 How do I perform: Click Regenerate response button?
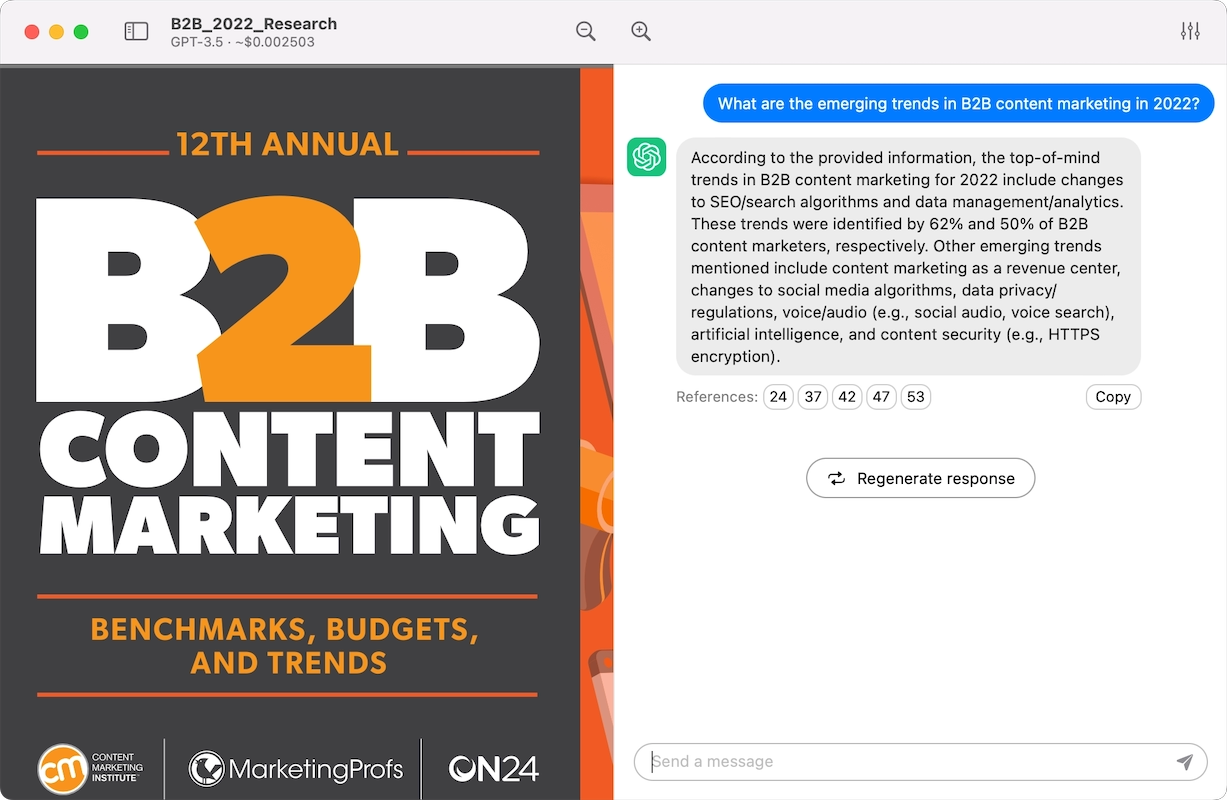click(x=921, y=478)
